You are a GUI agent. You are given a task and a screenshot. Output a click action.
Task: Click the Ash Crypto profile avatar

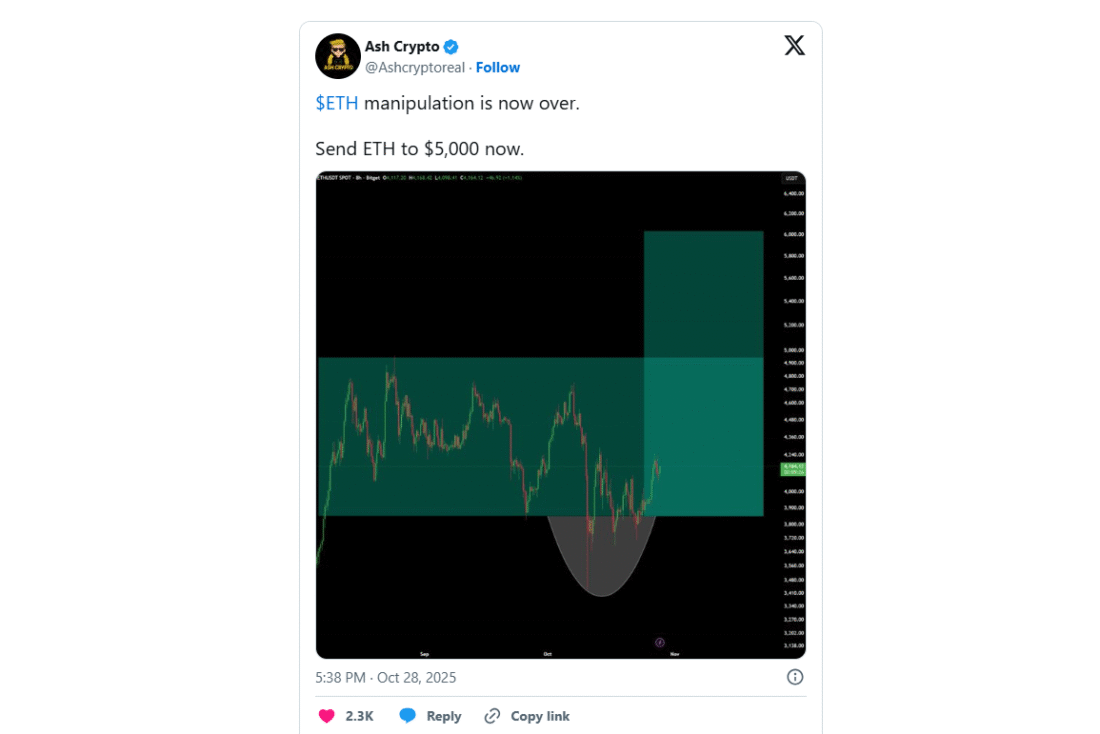pos(337,56)
